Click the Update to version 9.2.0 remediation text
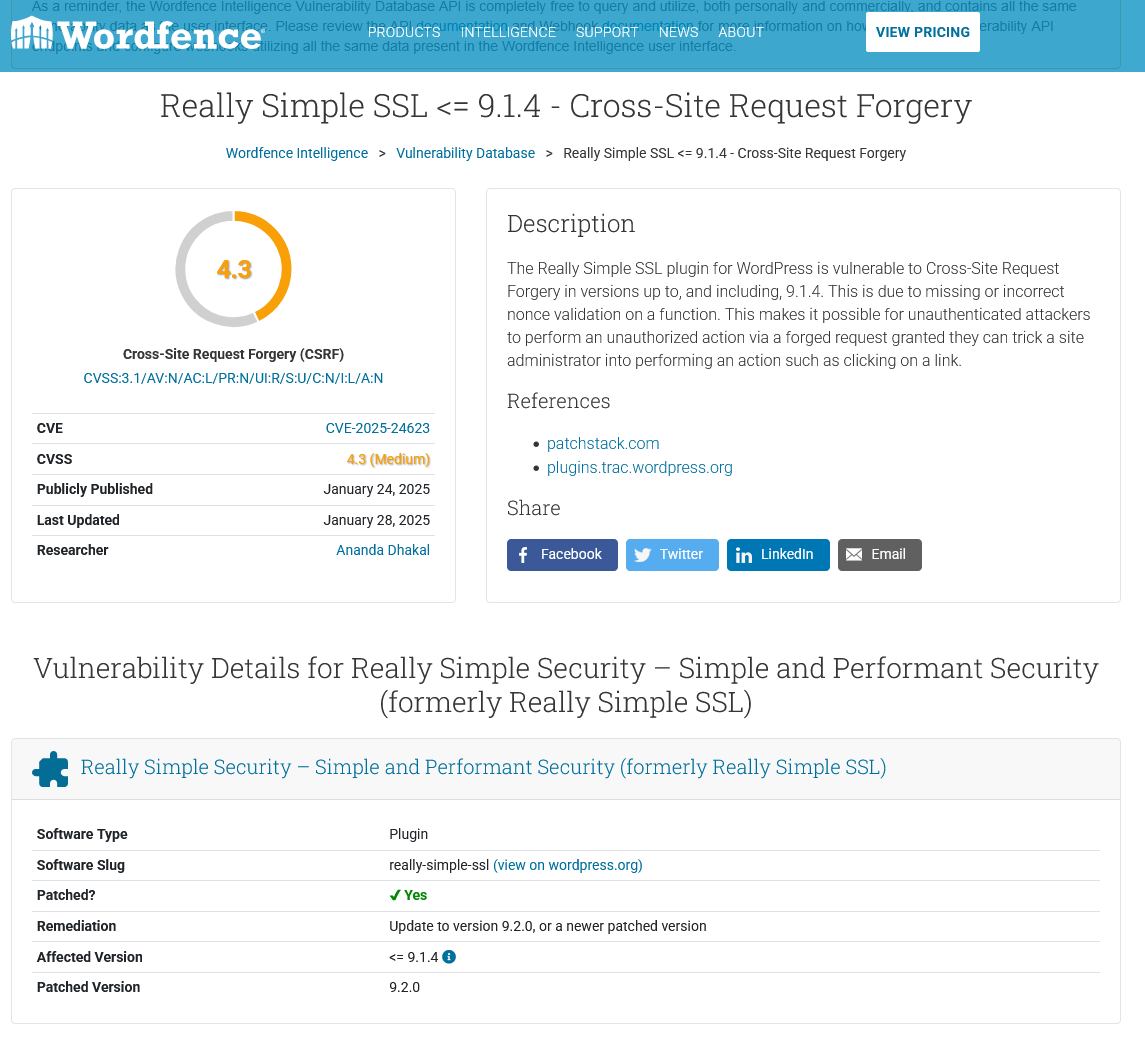Screen dimensions: 1145x1043 [x=547, y=927]
